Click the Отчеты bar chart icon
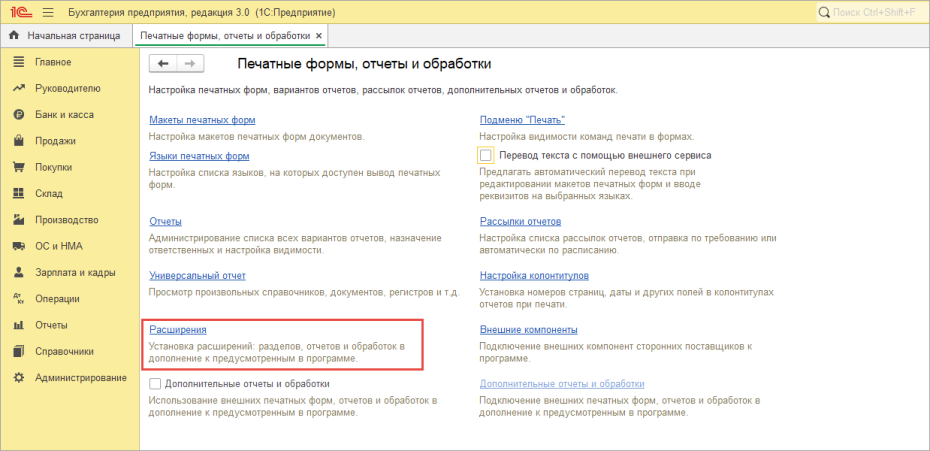 pos(19,325)
